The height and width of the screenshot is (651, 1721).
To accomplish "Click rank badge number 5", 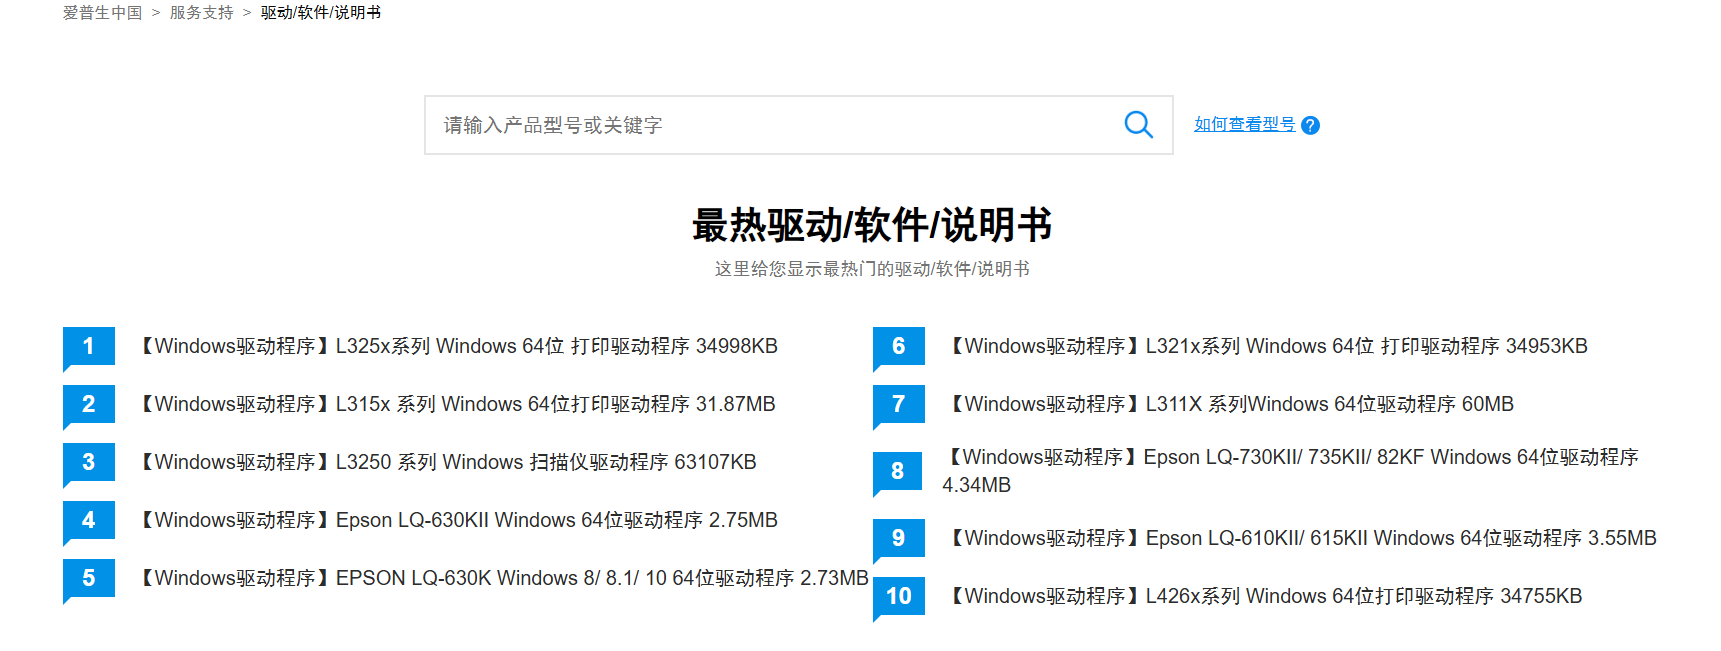I will coord(89,579).
